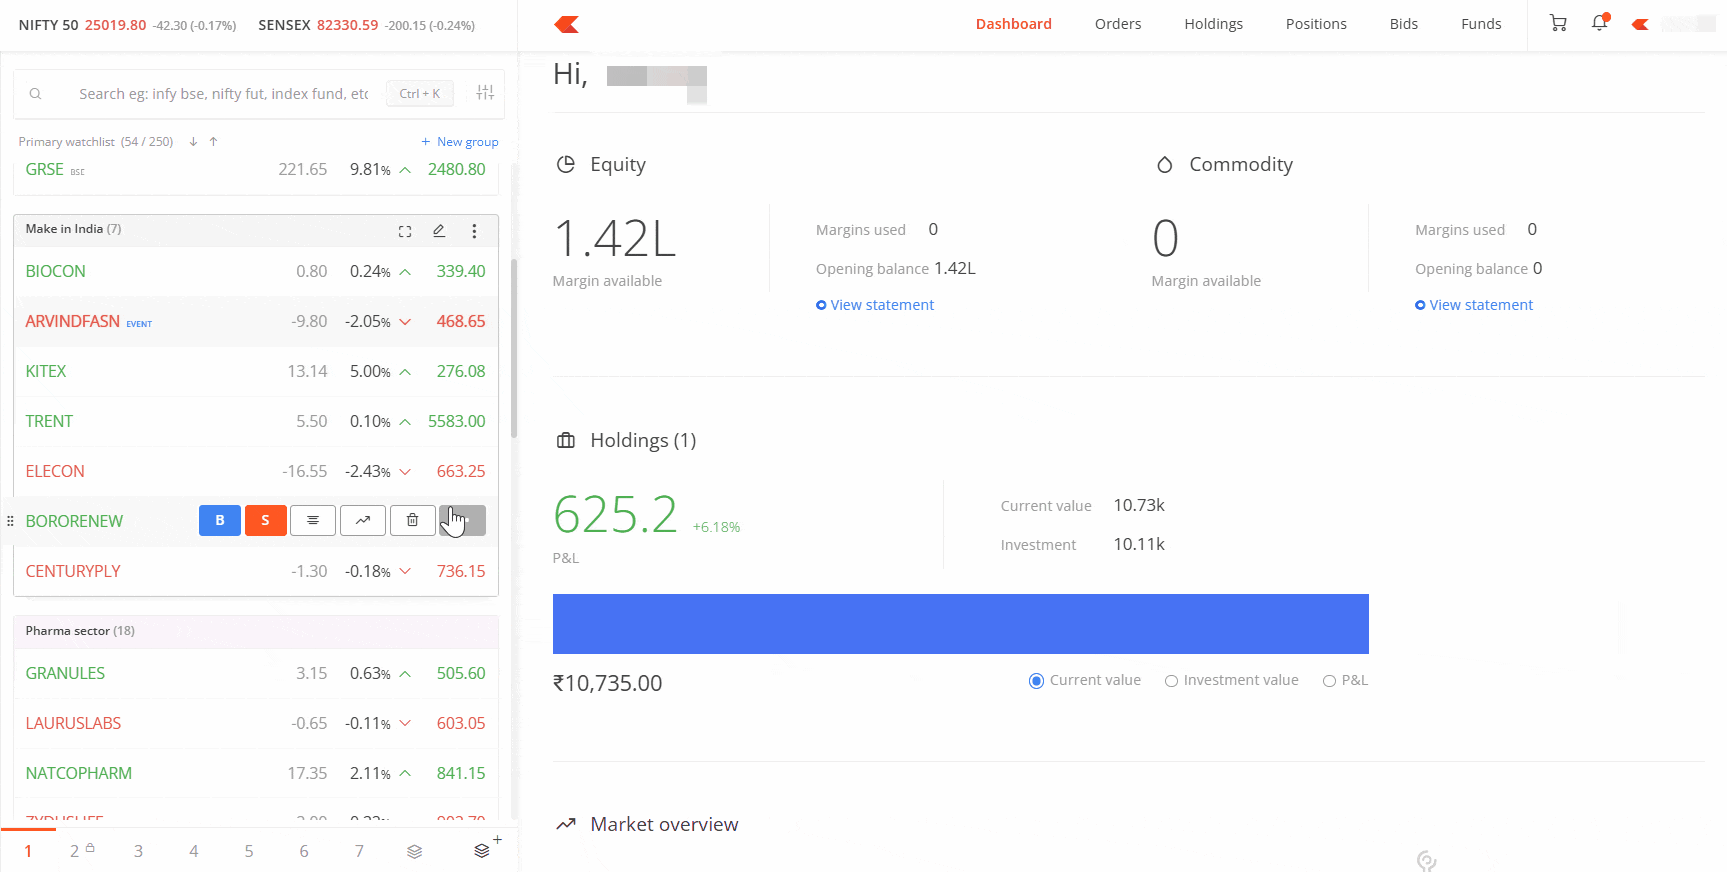1727x872 pixels.
Task: Select the GRANULES watchlist row
Action: (x=256, y=673)
